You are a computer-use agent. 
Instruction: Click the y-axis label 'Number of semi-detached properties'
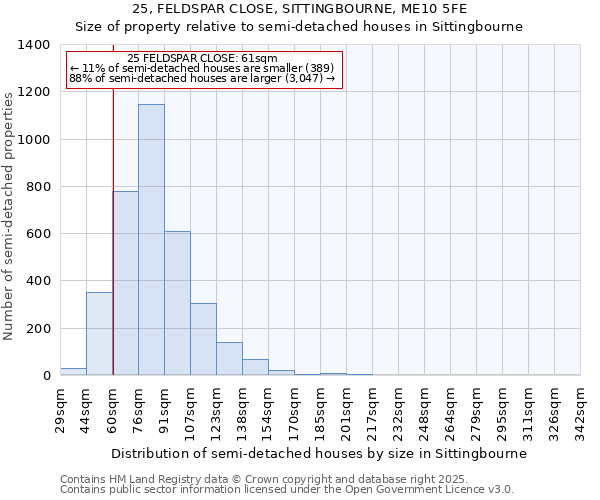[x=8, y=216]
